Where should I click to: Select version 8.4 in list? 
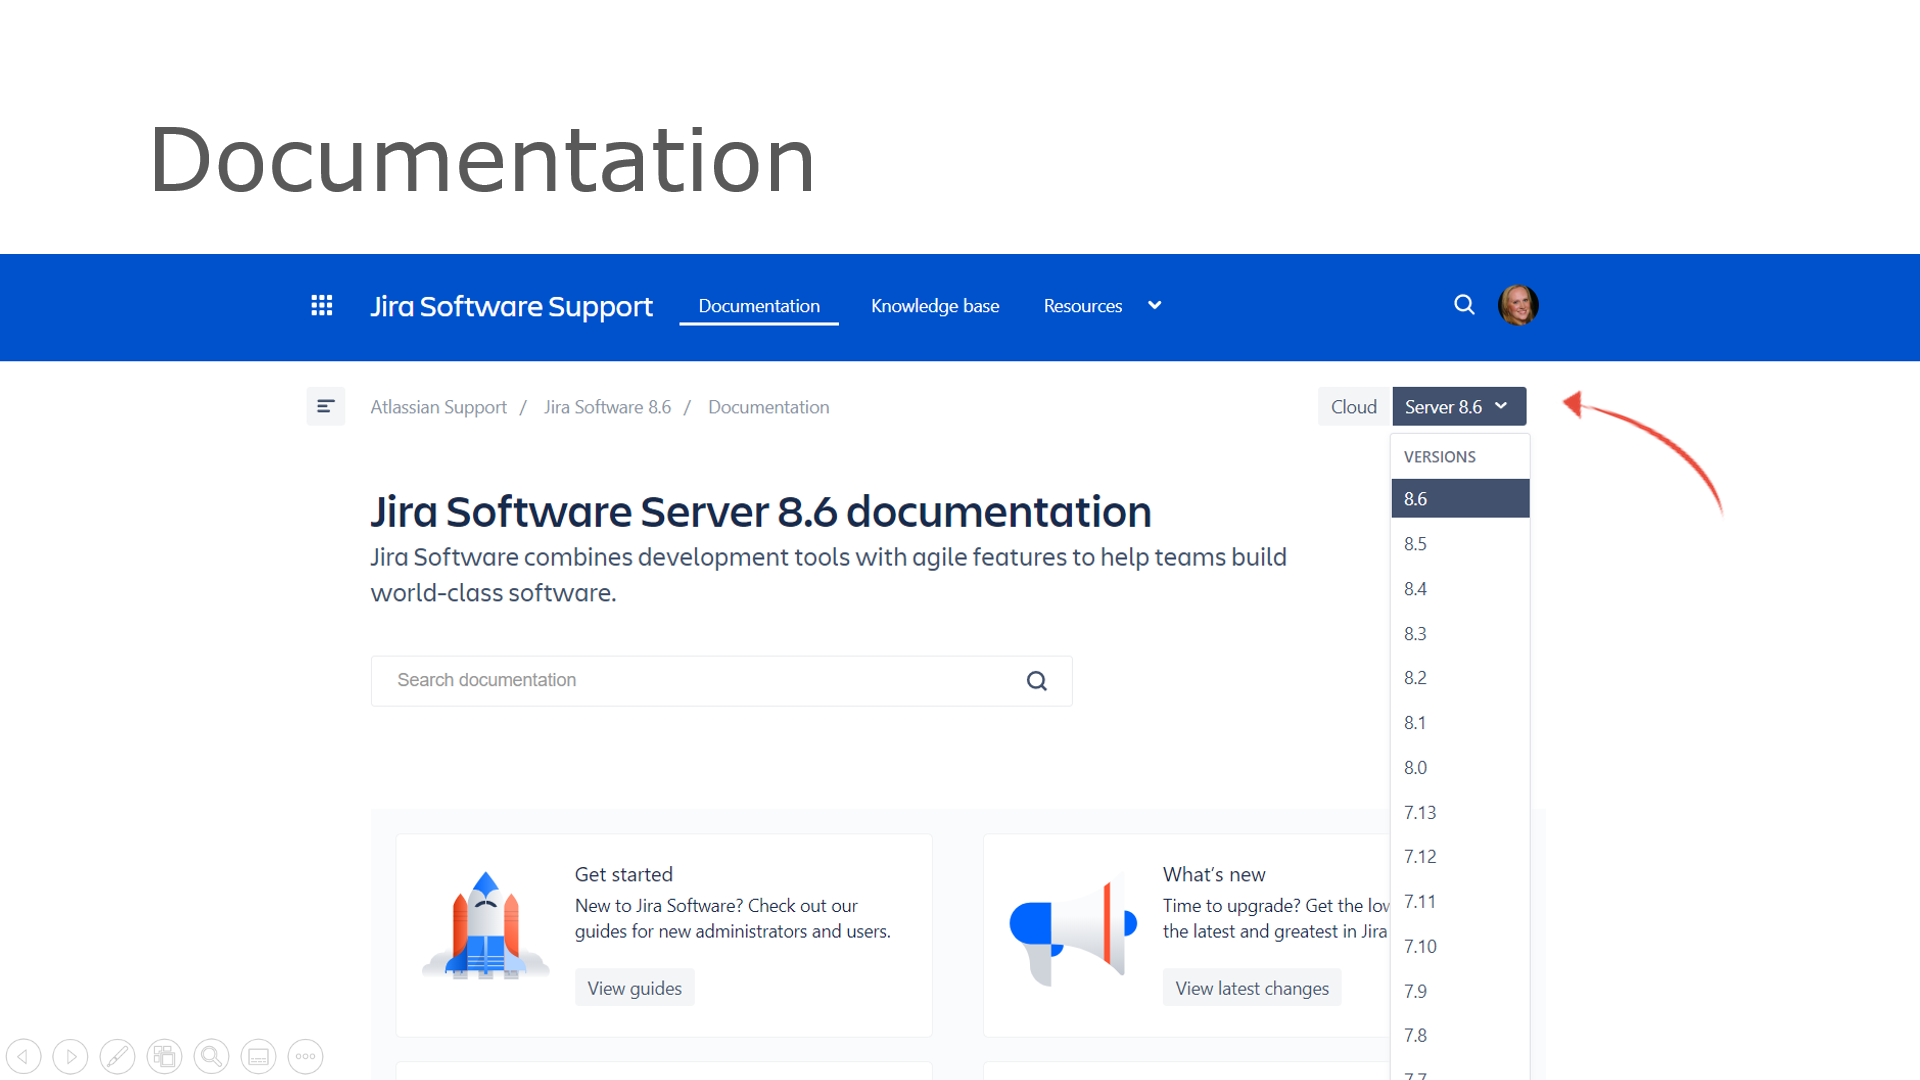[x=1460, y=588]
